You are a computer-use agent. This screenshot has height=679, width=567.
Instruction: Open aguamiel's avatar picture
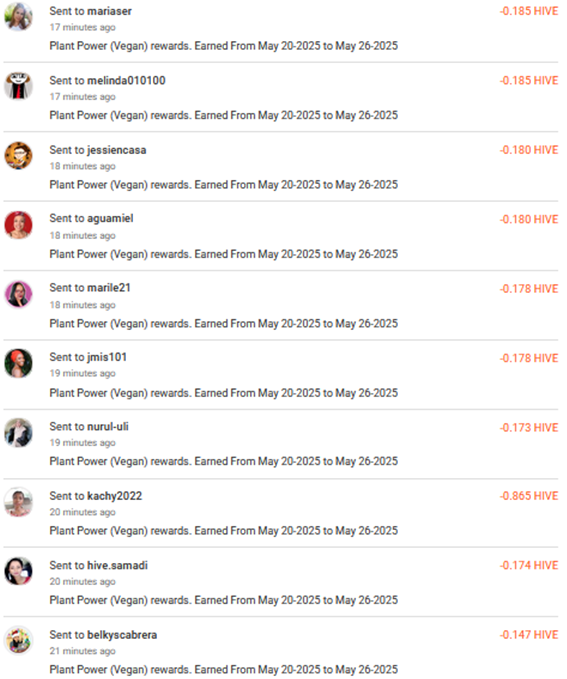point(18,225)
